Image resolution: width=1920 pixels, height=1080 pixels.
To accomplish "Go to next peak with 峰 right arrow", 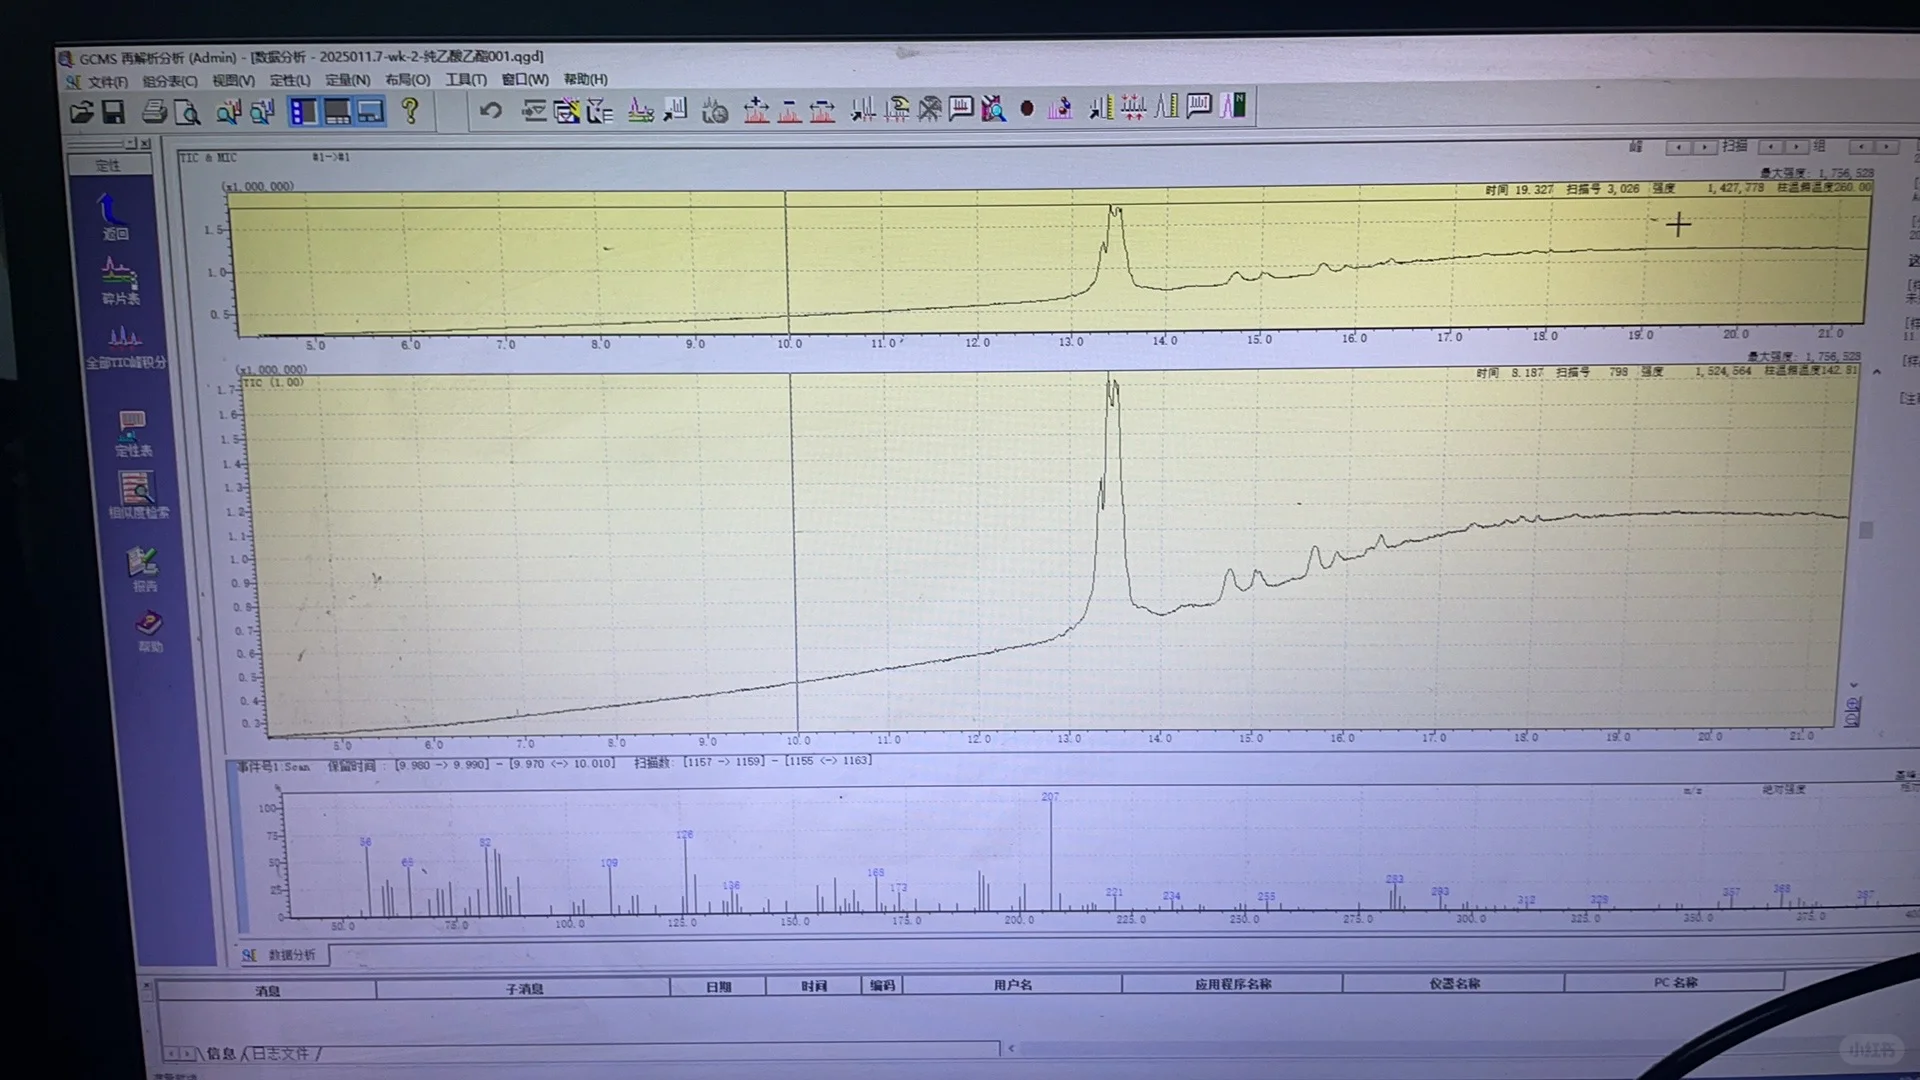I will [x=1704, y=147].
